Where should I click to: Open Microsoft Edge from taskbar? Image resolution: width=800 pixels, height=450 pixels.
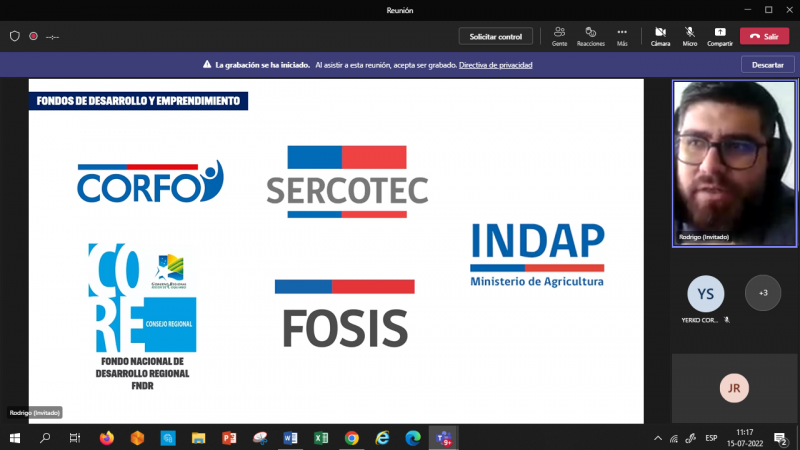(x=413, y=438)
